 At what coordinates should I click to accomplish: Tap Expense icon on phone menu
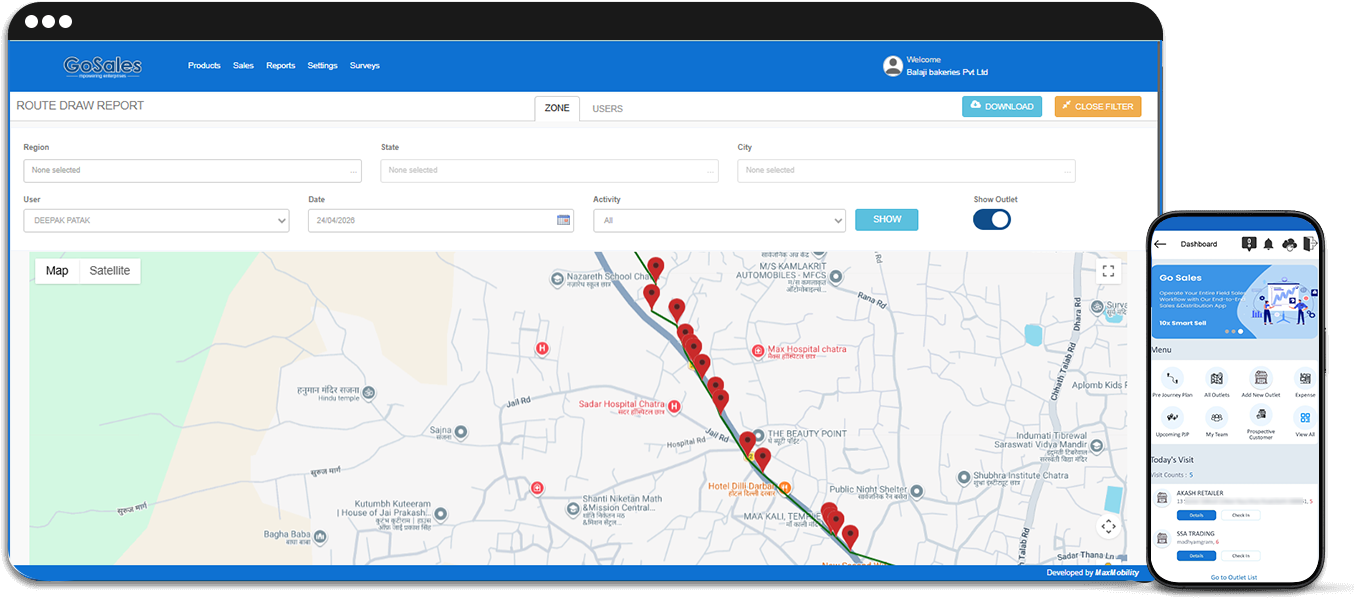click(1305, 379)
